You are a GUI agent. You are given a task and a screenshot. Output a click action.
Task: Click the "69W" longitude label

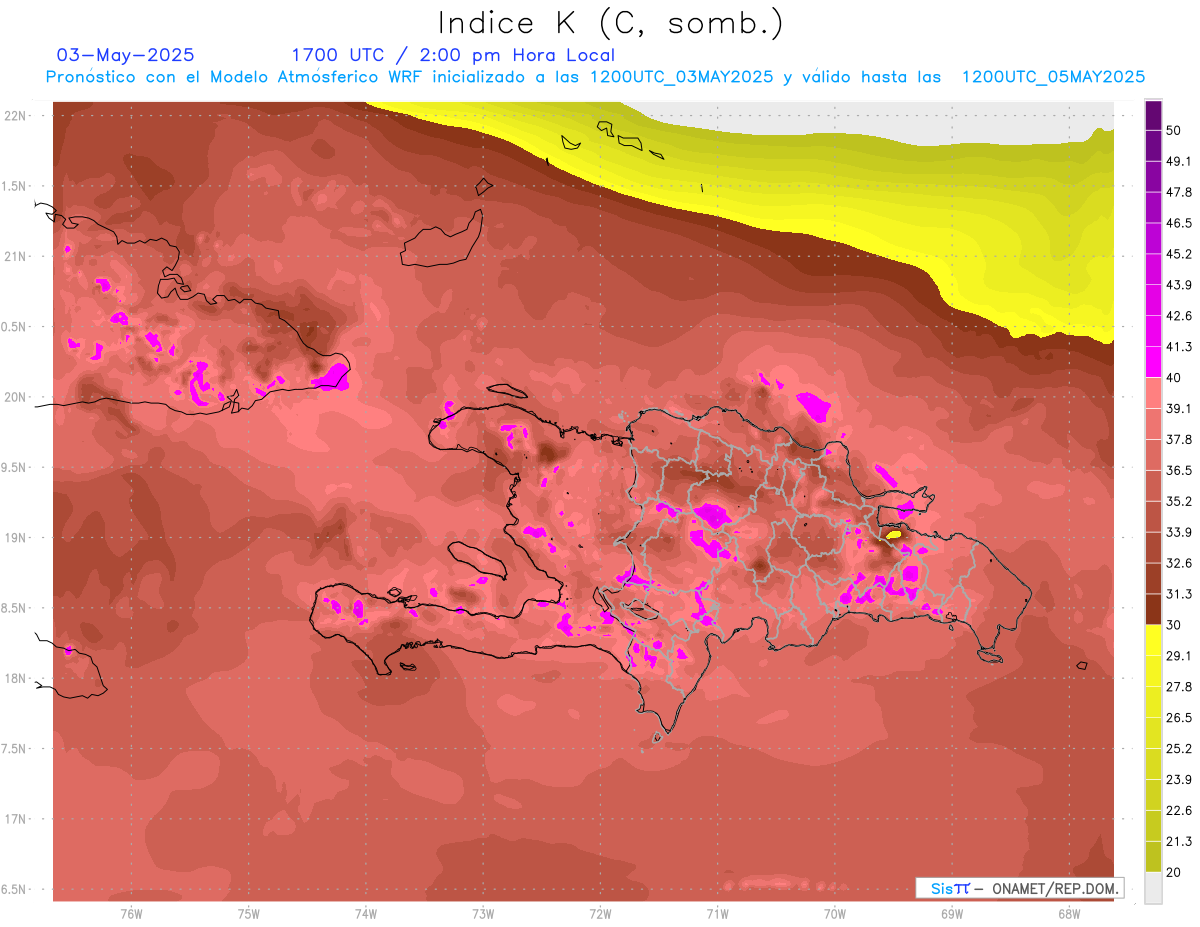click(952, 914)
